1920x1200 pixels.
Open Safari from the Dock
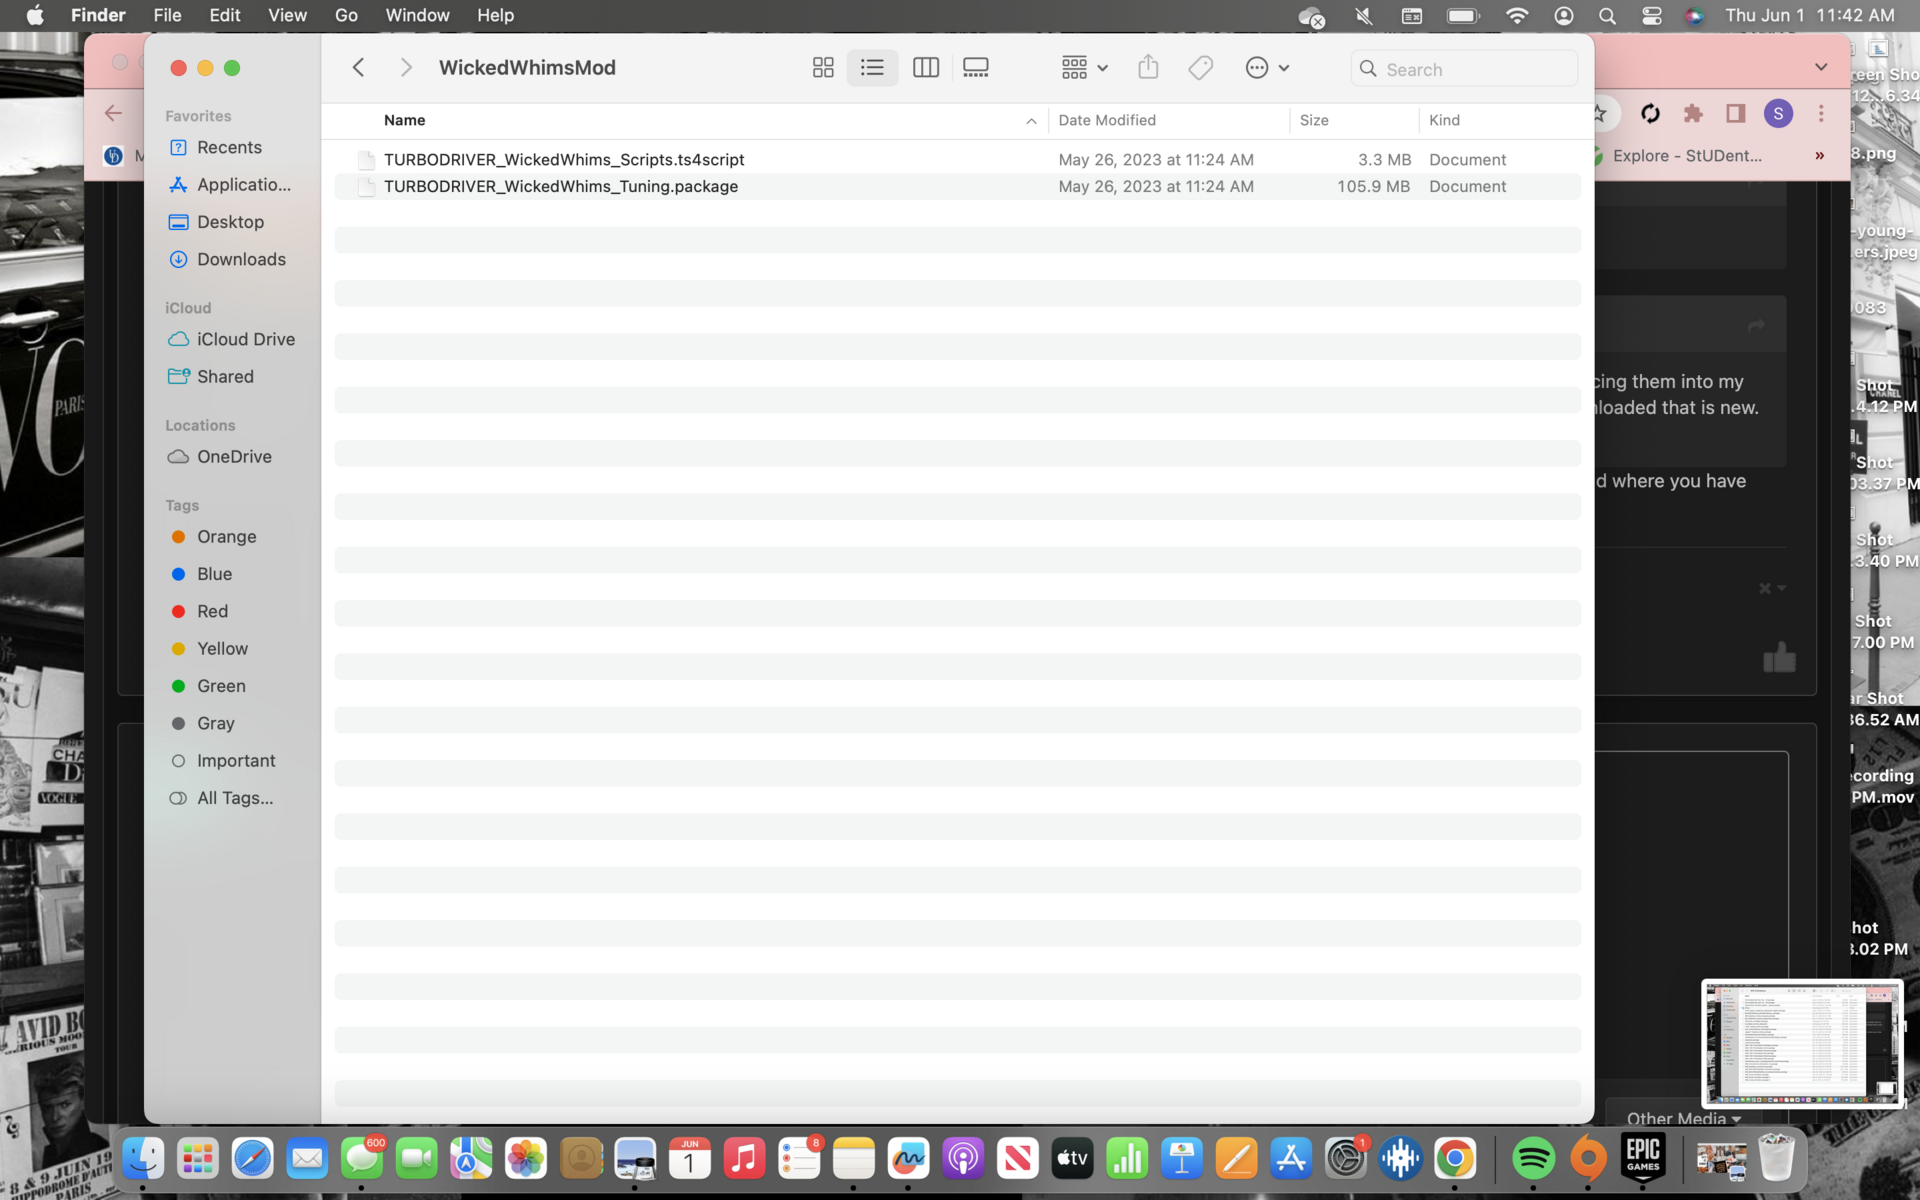coord(252,1159)
